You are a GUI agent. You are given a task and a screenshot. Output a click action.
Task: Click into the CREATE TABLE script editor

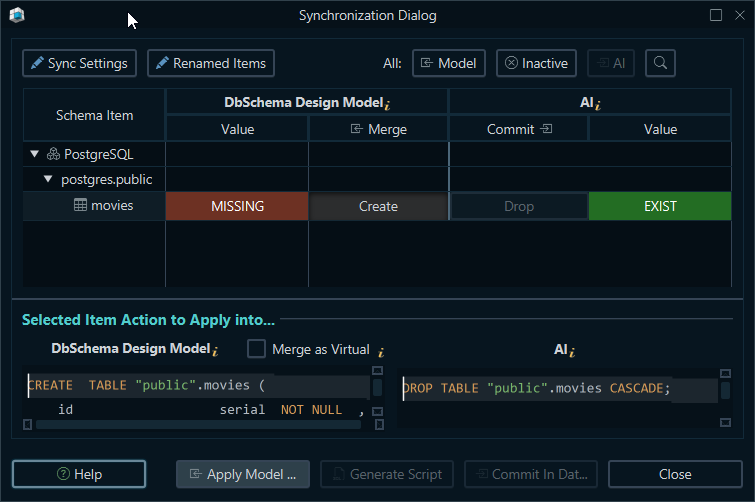click(197, 397)
